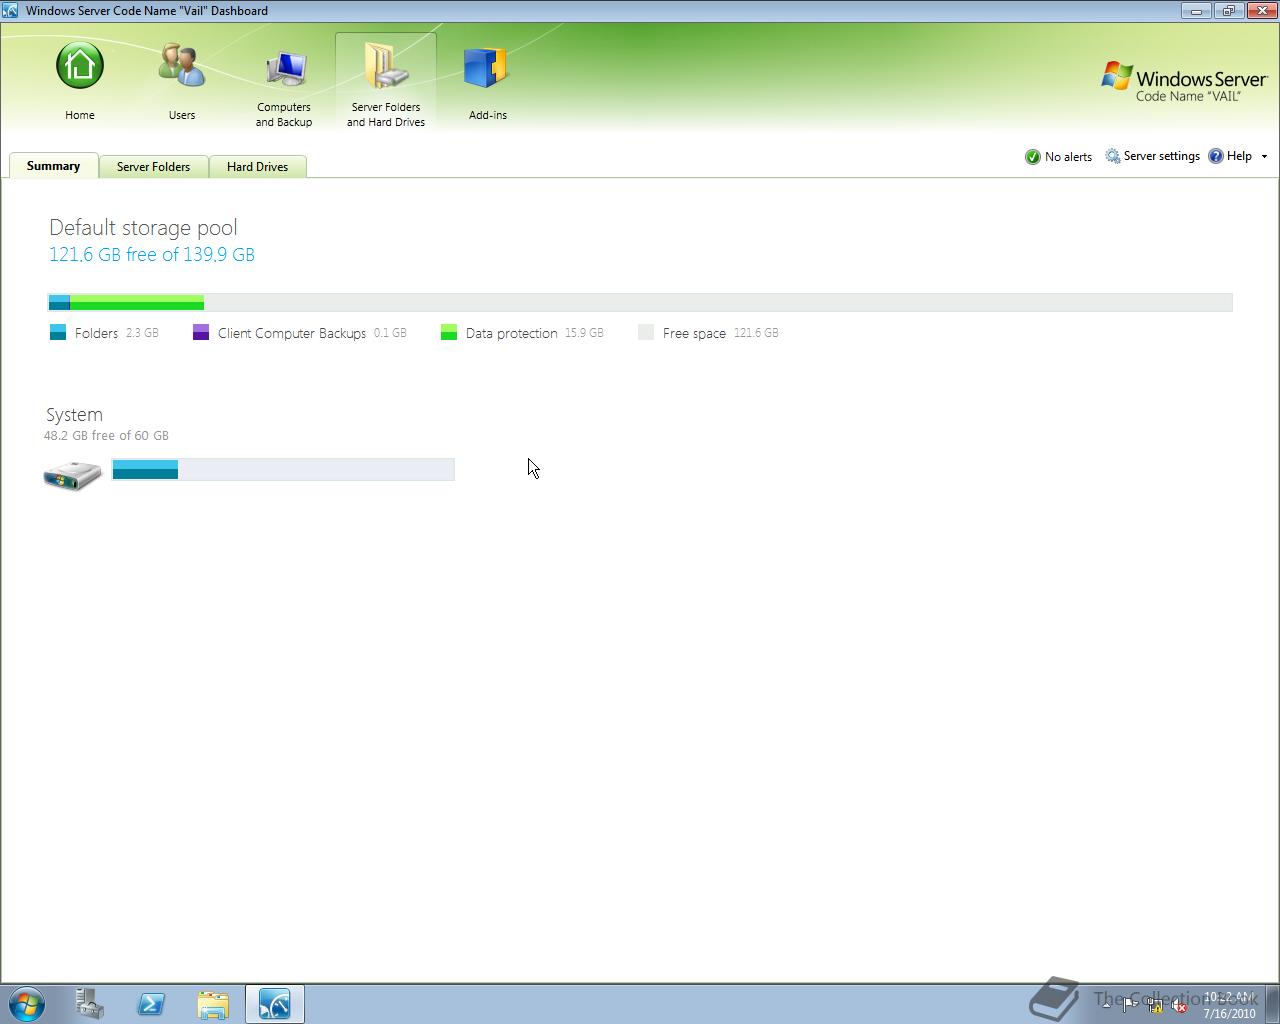Open Server settings

(x=1152, y=156)
